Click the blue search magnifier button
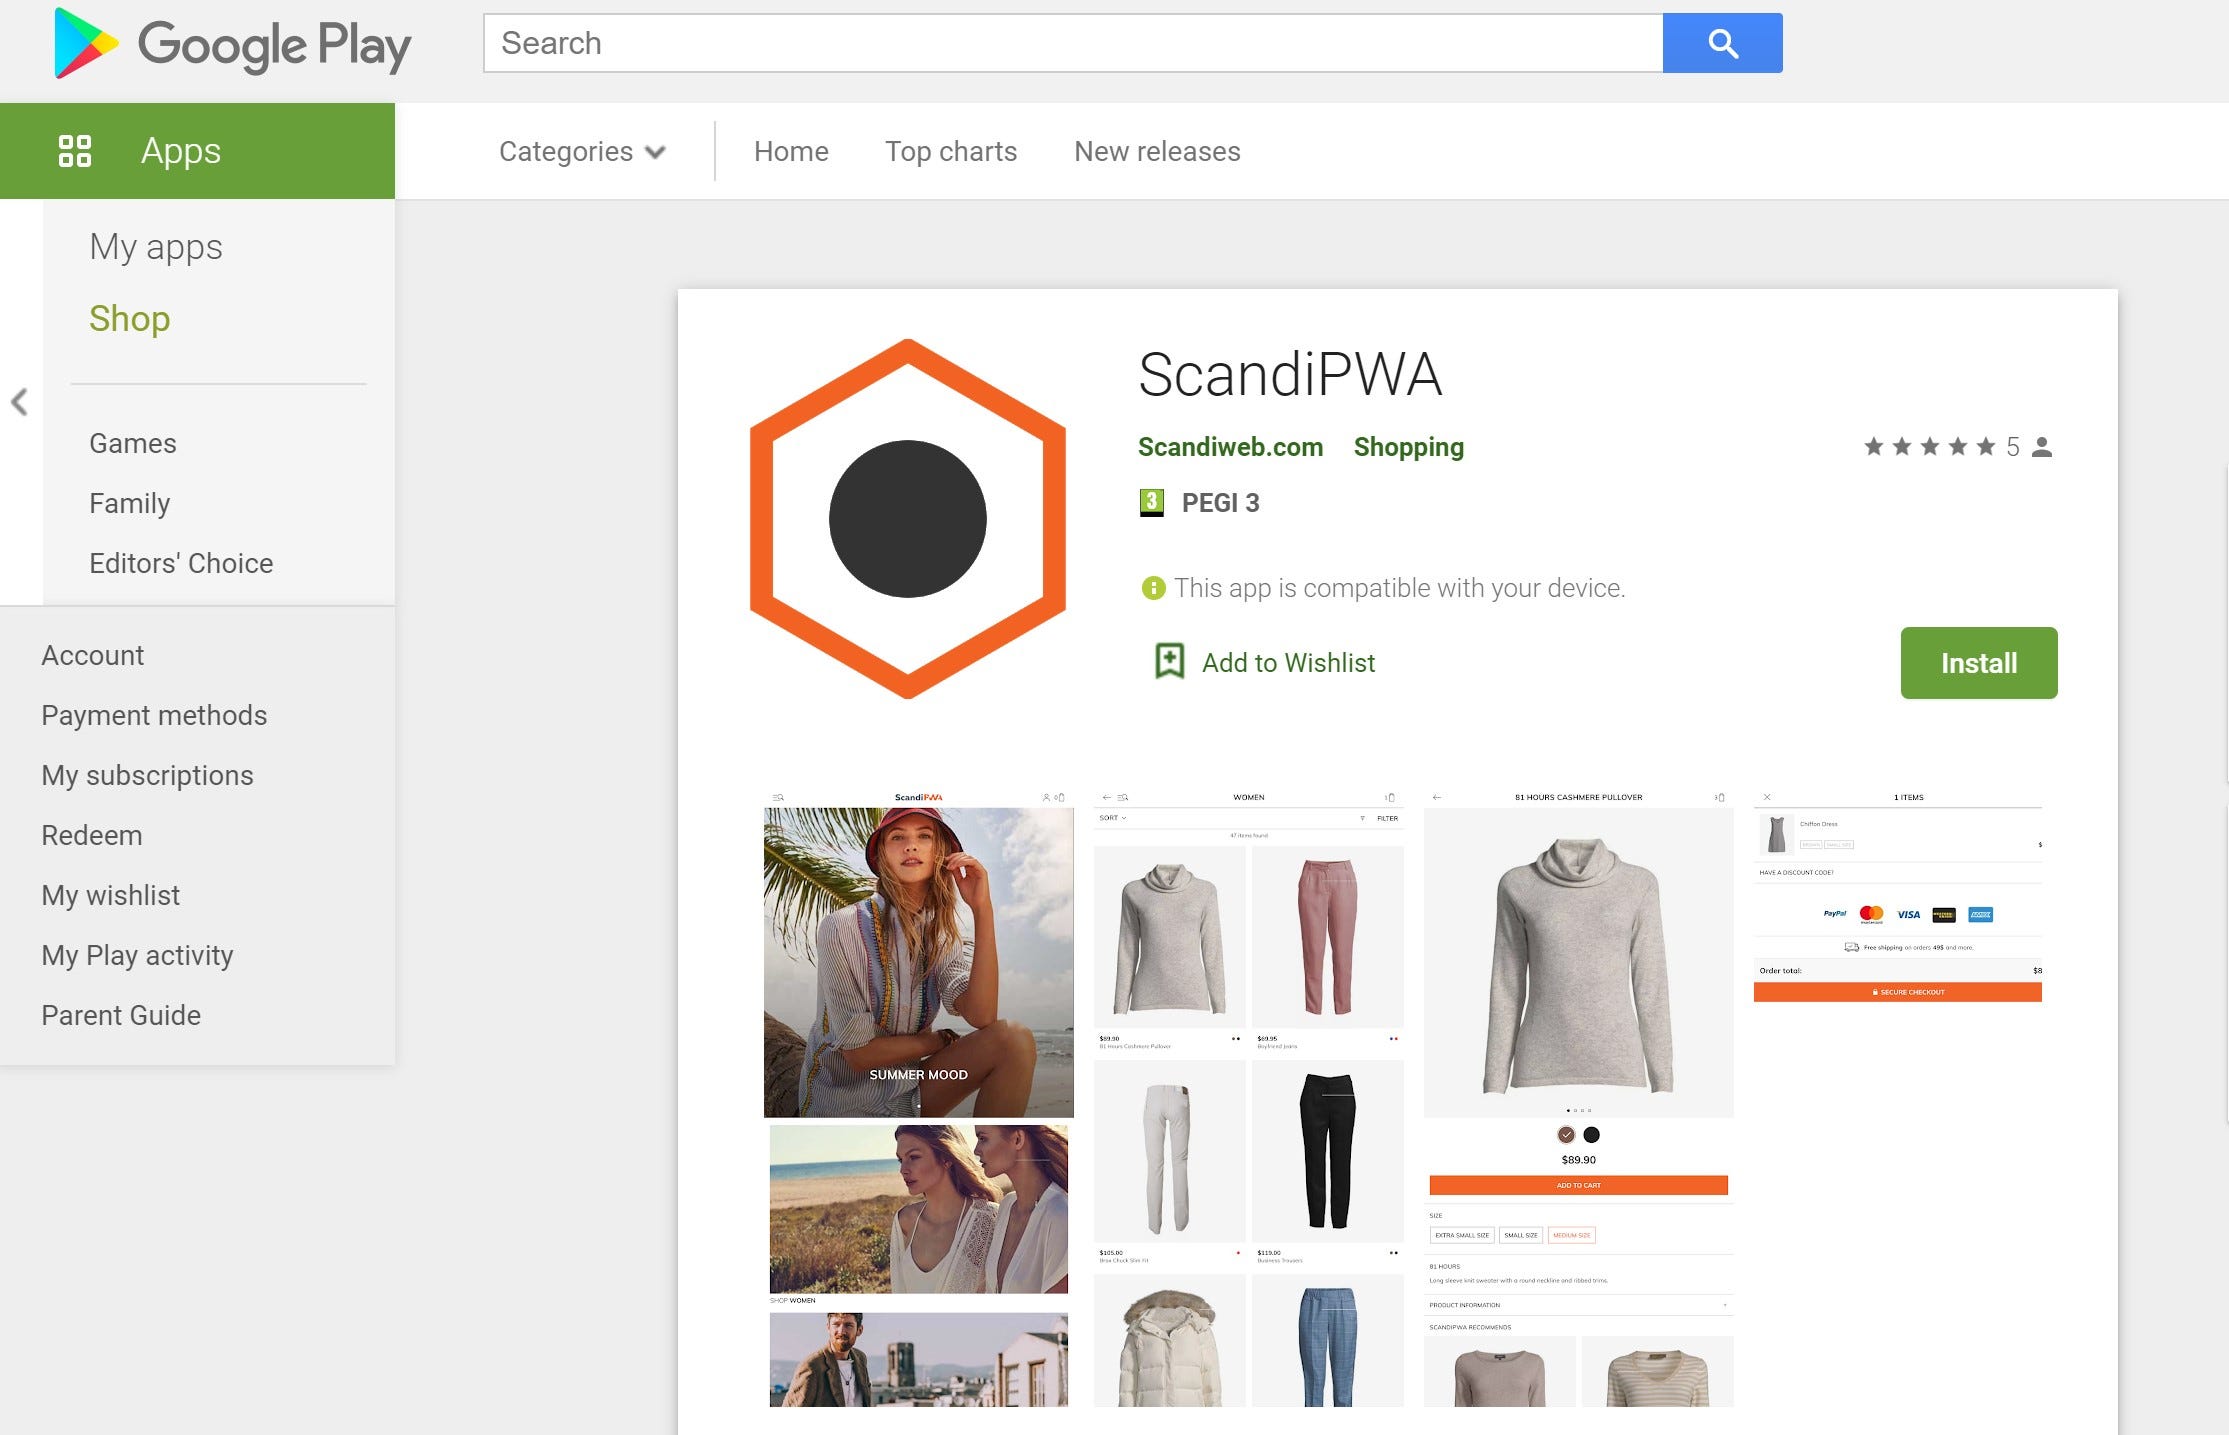 (x=1721, y=43)
